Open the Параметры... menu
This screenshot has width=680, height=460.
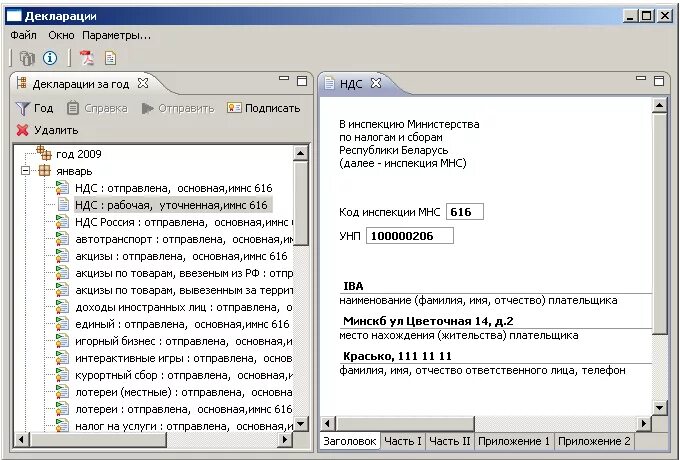tap(117, 35)
